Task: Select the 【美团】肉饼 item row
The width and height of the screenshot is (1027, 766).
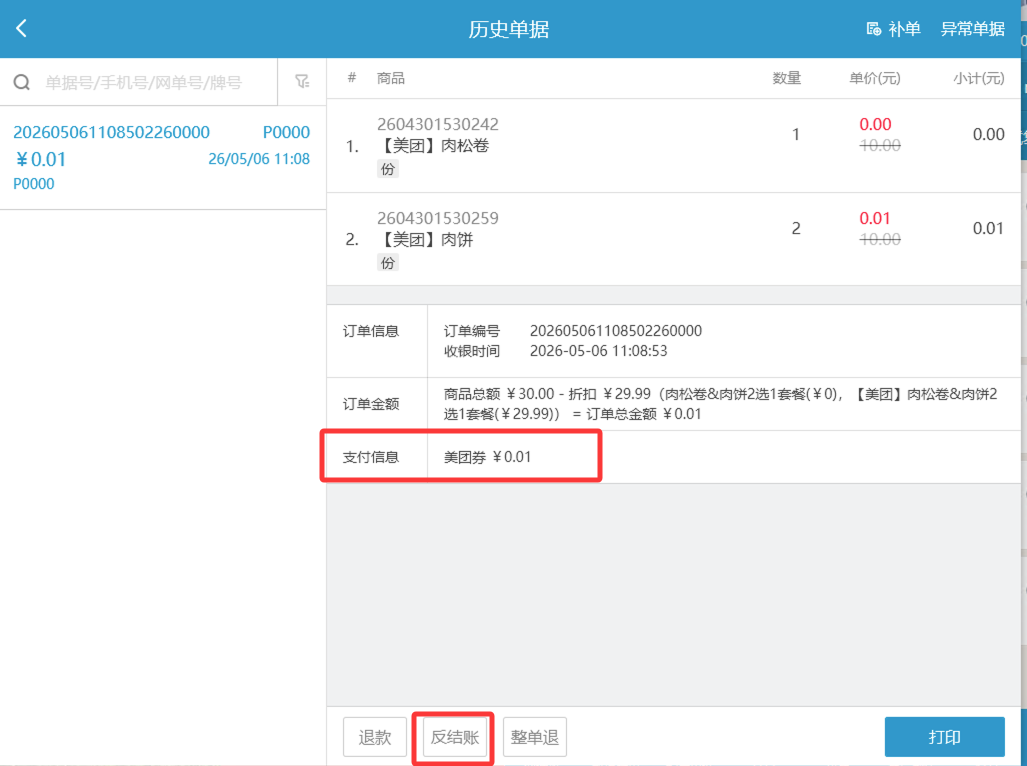Action: [x=674, y=240]
